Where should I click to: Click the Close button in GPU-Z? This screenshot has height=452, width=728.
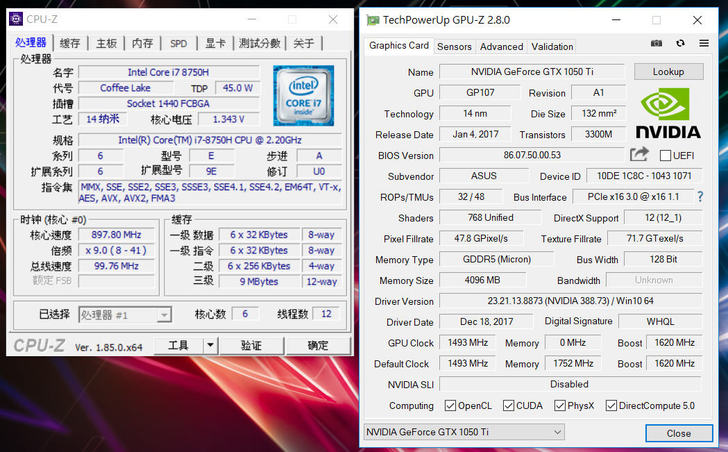point(679,433)
